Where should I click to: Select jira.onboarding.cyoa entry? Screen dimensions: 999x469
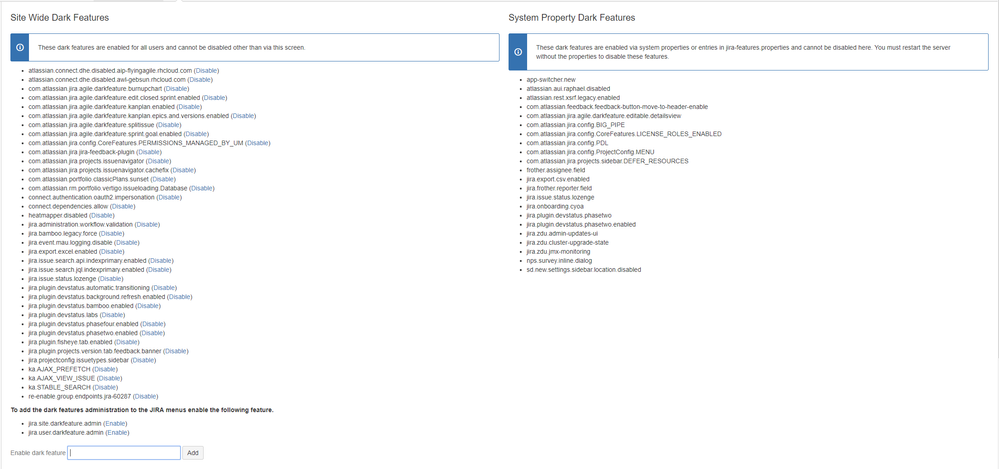[x=554, y=206]
